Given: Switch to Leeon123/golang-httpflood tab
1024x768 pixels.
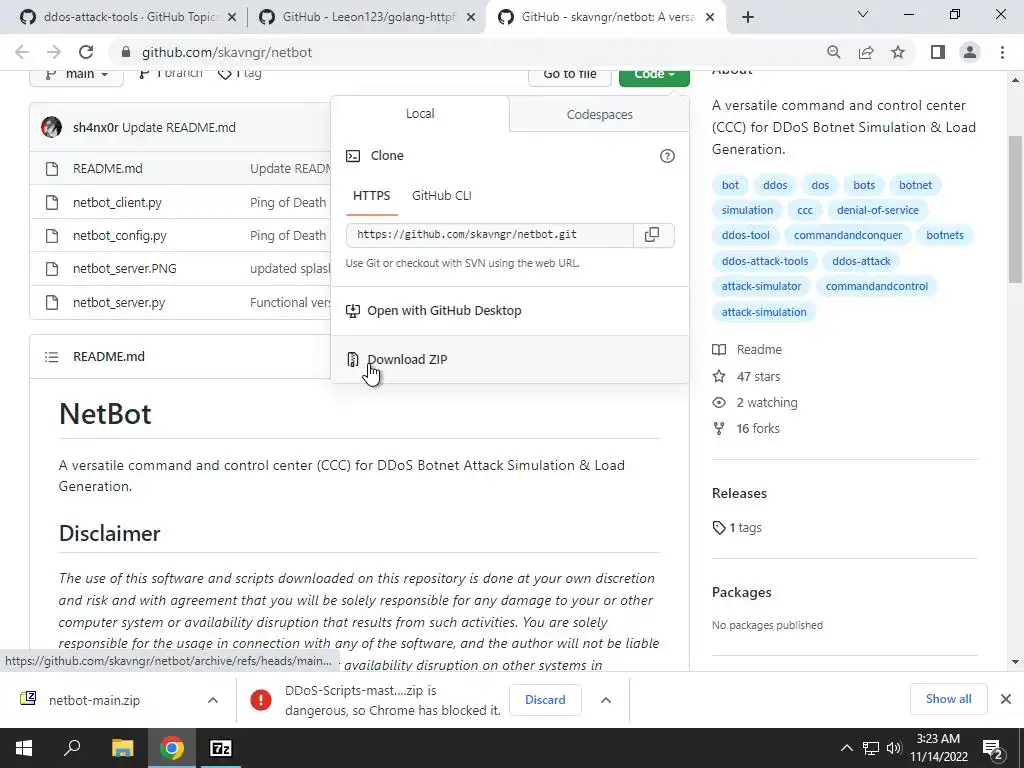Looking at the screenshot, I should 366,17.
